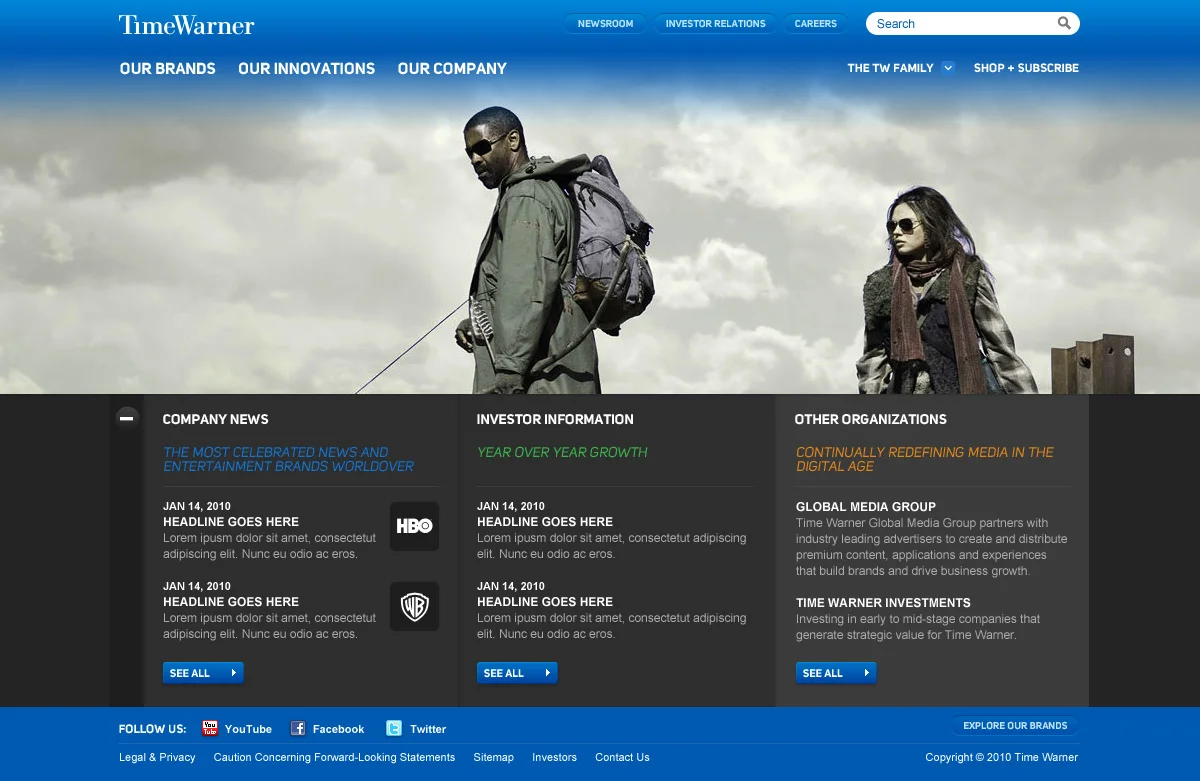Click the HBO logo thumbnail

[x=414, y=526]
